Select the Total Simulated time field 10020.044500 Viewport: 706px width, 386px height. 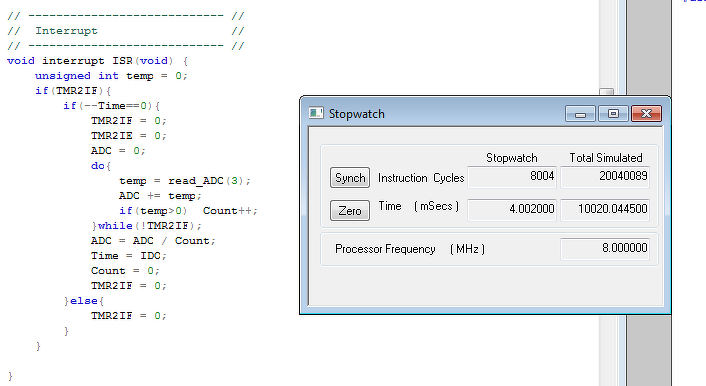[605, 209]
